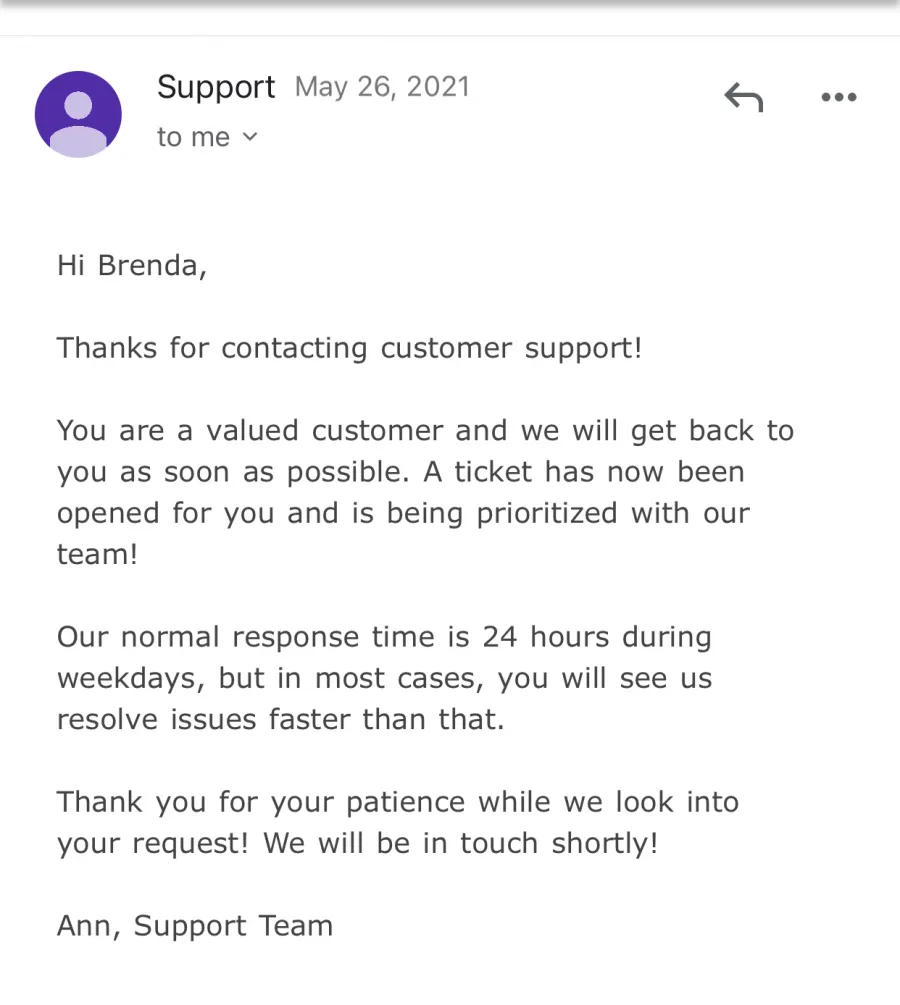
Task: Reply to the Support email
Action: tap(744, 97)
